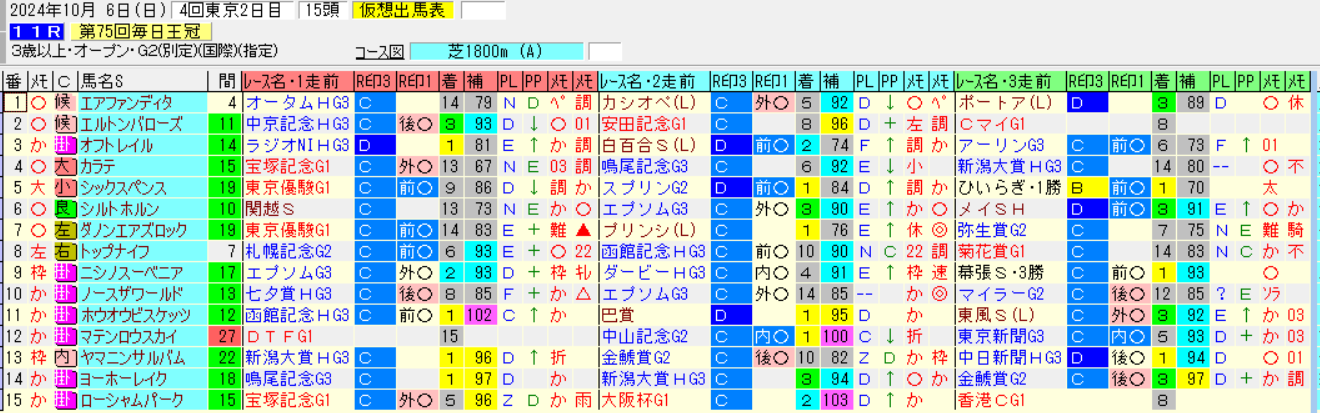The height and width of the screenshot is (413, 1320).
Task: Click the 右 marker icon for トップナイフ
Action: (65, 250)
